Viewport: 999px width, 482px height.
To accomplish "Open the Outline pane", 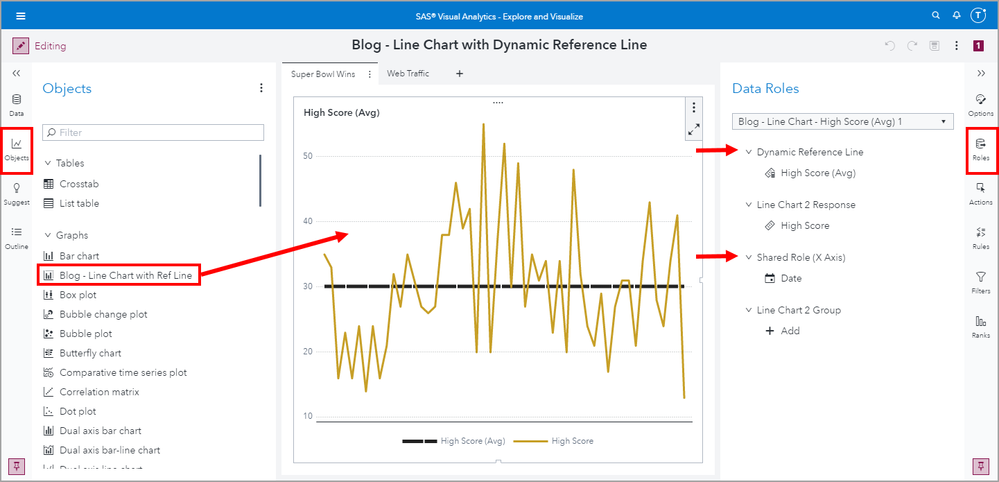I will point(17,238).
